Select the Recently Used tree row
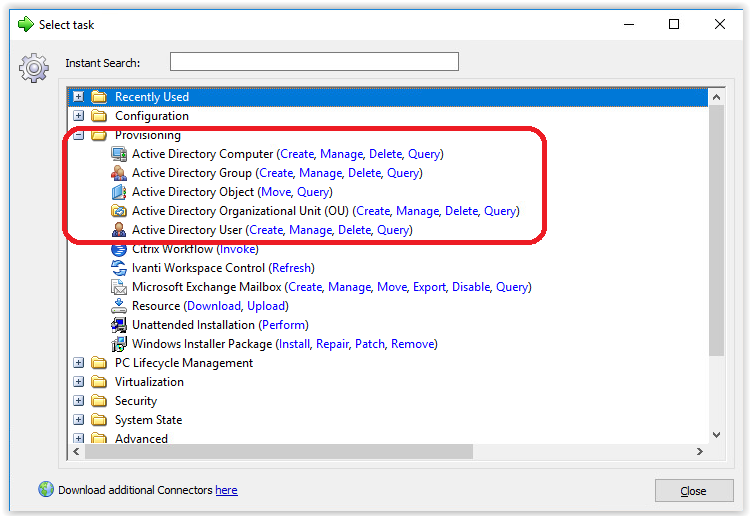Screen dimensions: 750x516 point(387,97)
